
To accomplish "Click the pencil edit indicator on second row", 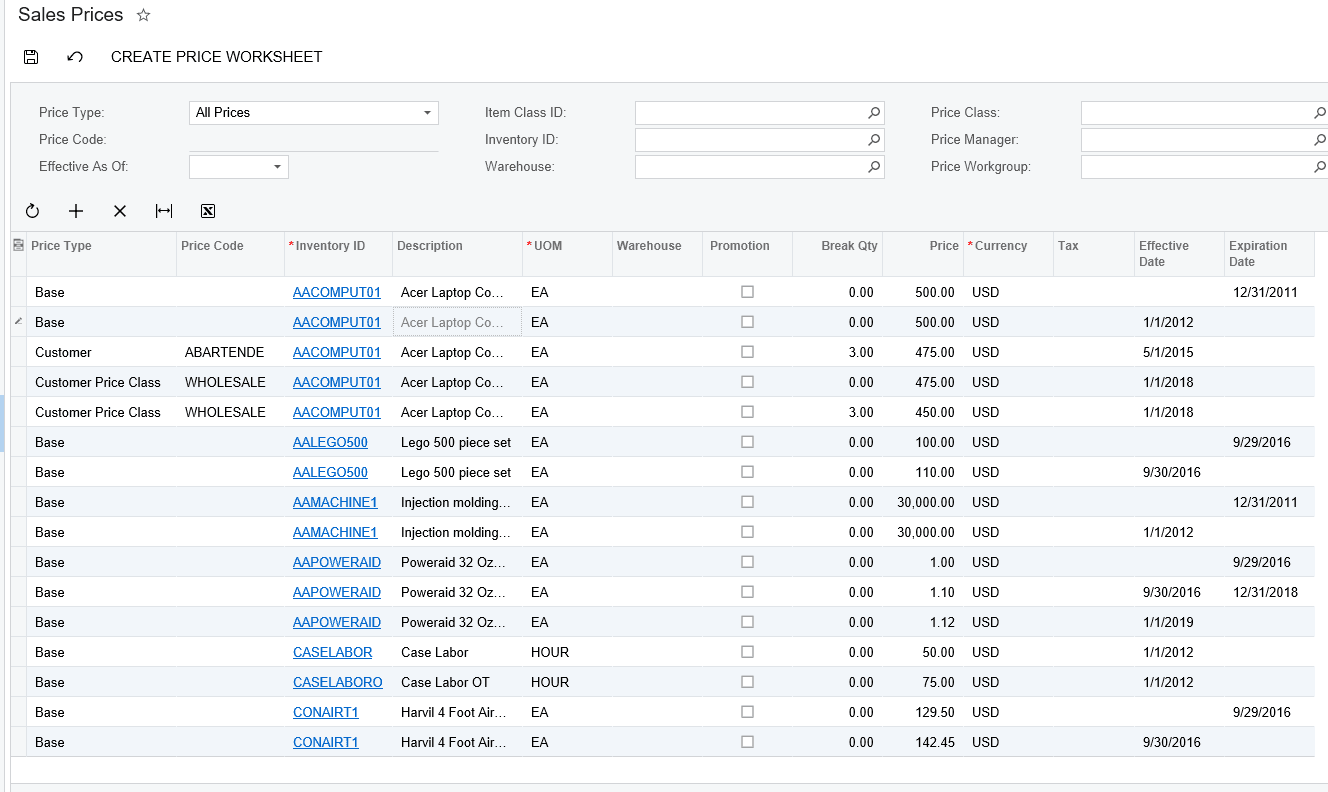I will point(18,321).
